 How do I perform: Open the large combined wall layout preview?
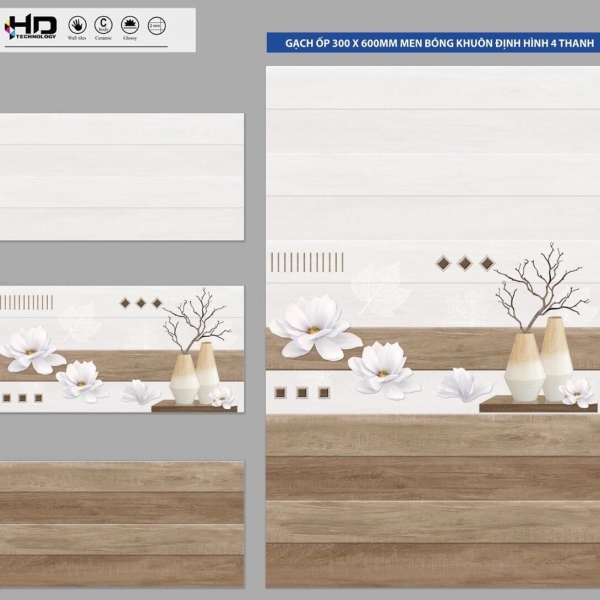433,327
